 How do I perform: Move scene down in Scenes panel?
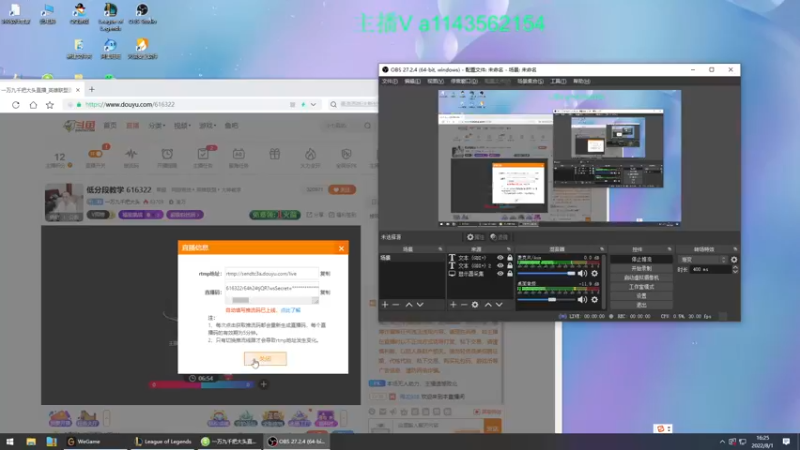pos(420,305)
